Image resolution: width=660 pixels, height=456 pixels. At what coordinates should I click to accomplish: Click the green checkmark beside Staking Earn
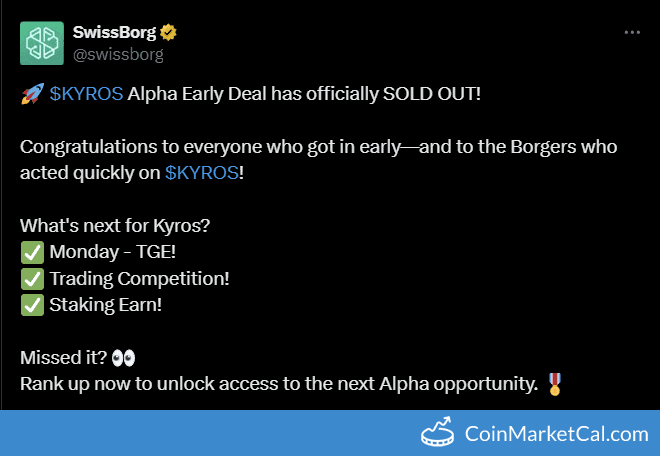coord(30,305)
